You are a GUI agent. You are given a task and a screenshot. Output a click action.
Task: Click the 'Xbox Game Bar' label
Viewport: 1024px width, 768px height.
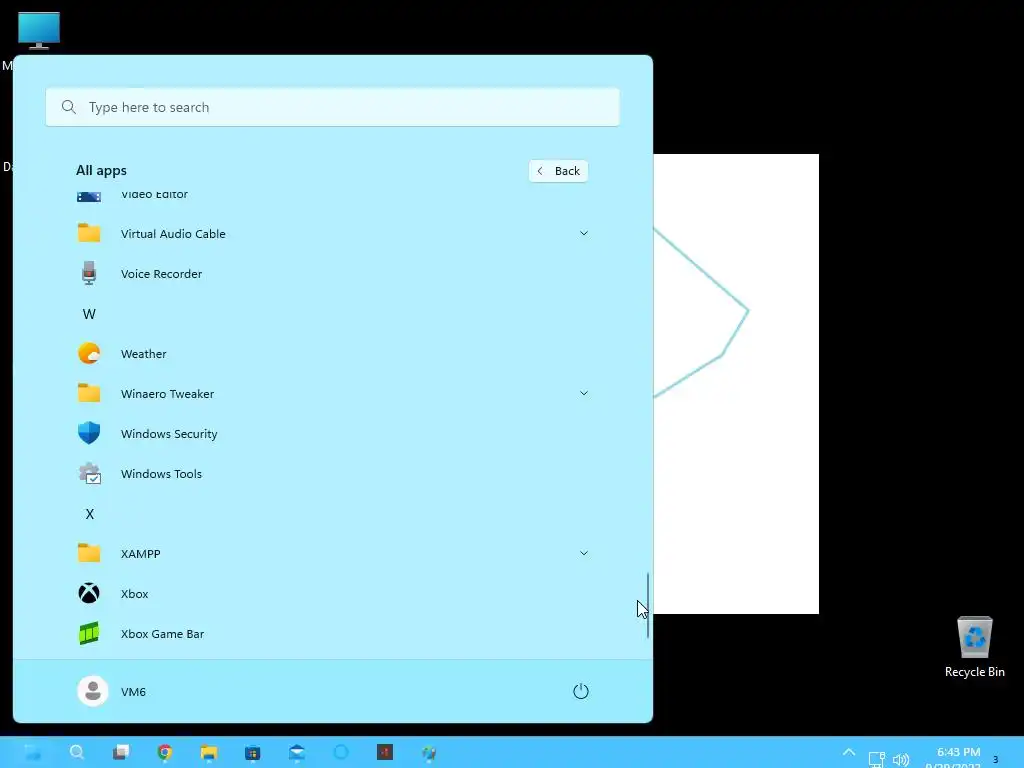point(163,633)
